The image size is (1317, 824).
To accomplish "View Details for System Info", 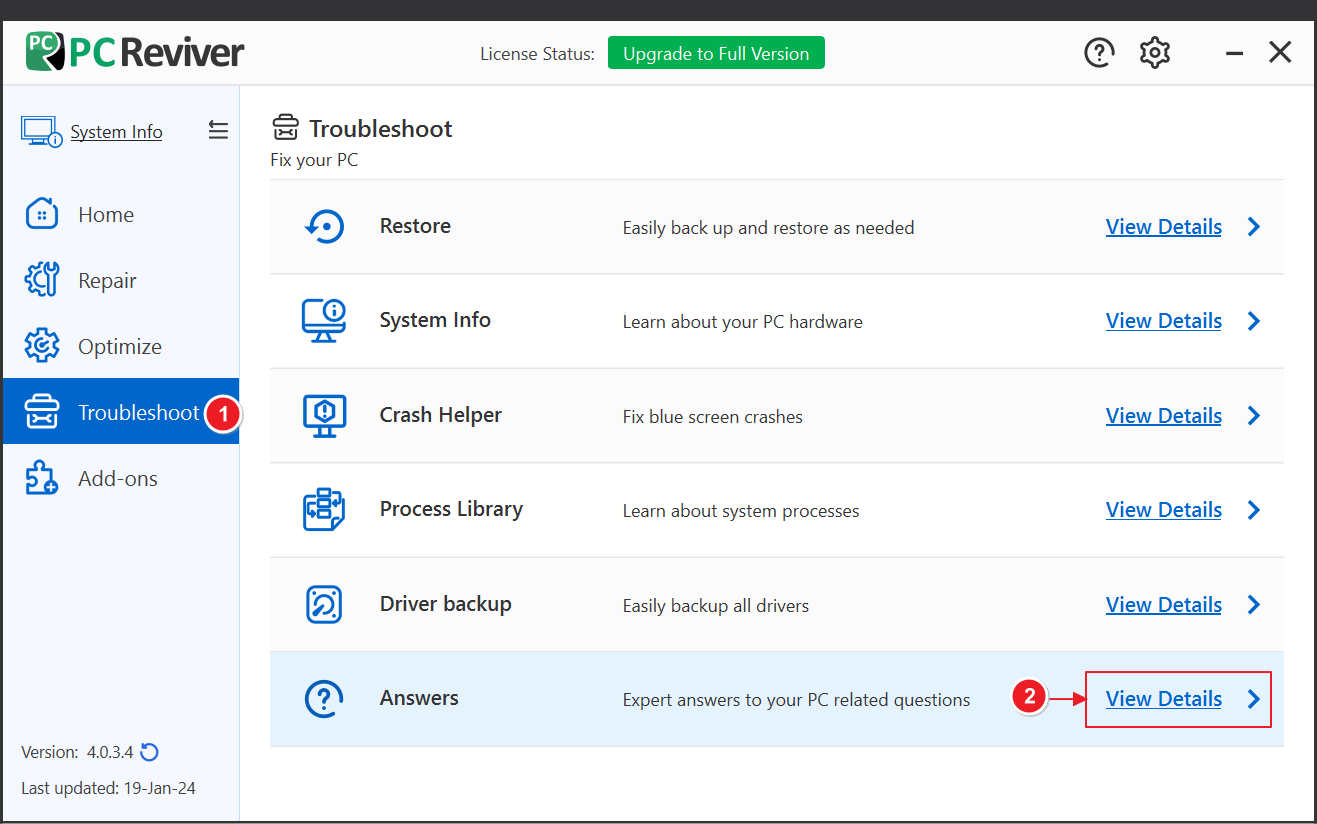I will (x=1164, y=321).
